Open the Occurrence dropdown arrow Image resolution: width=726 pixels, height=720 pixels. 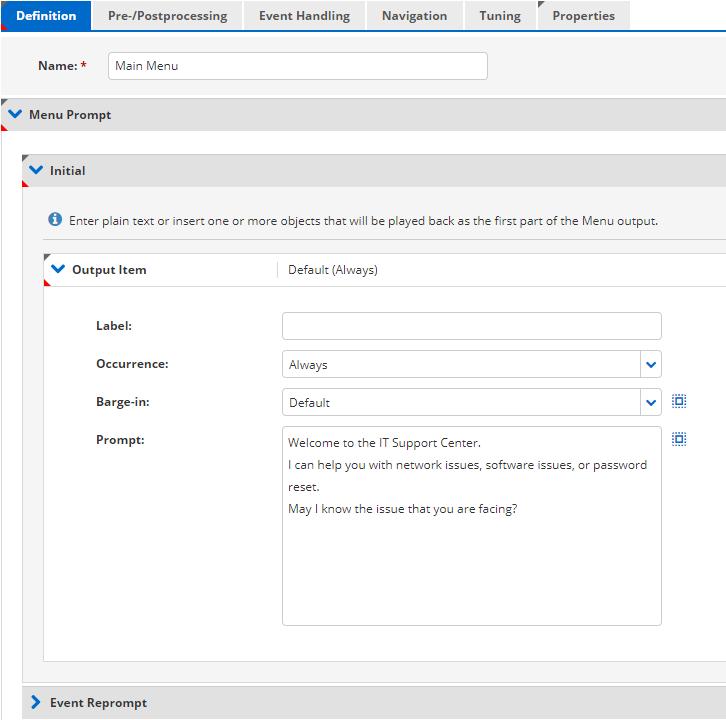tap(651, 365)
